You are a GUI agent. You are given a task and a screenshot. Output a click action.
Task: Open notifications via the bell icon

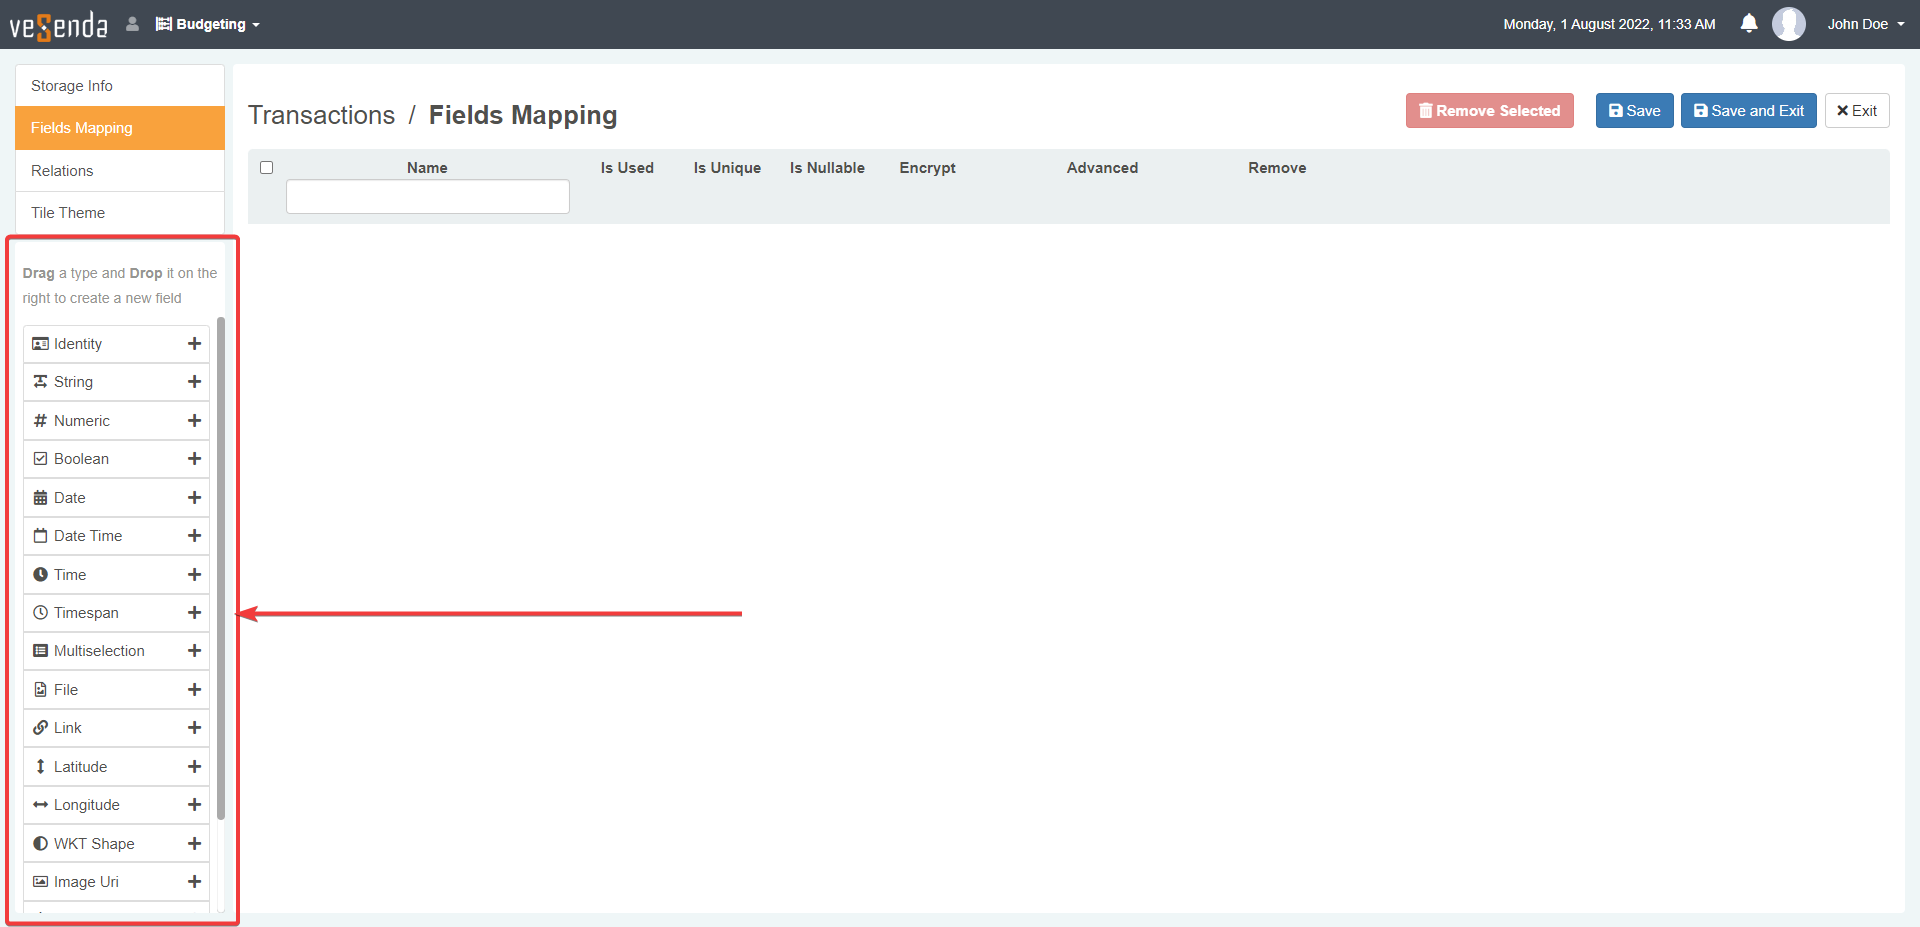point(1748,24)
